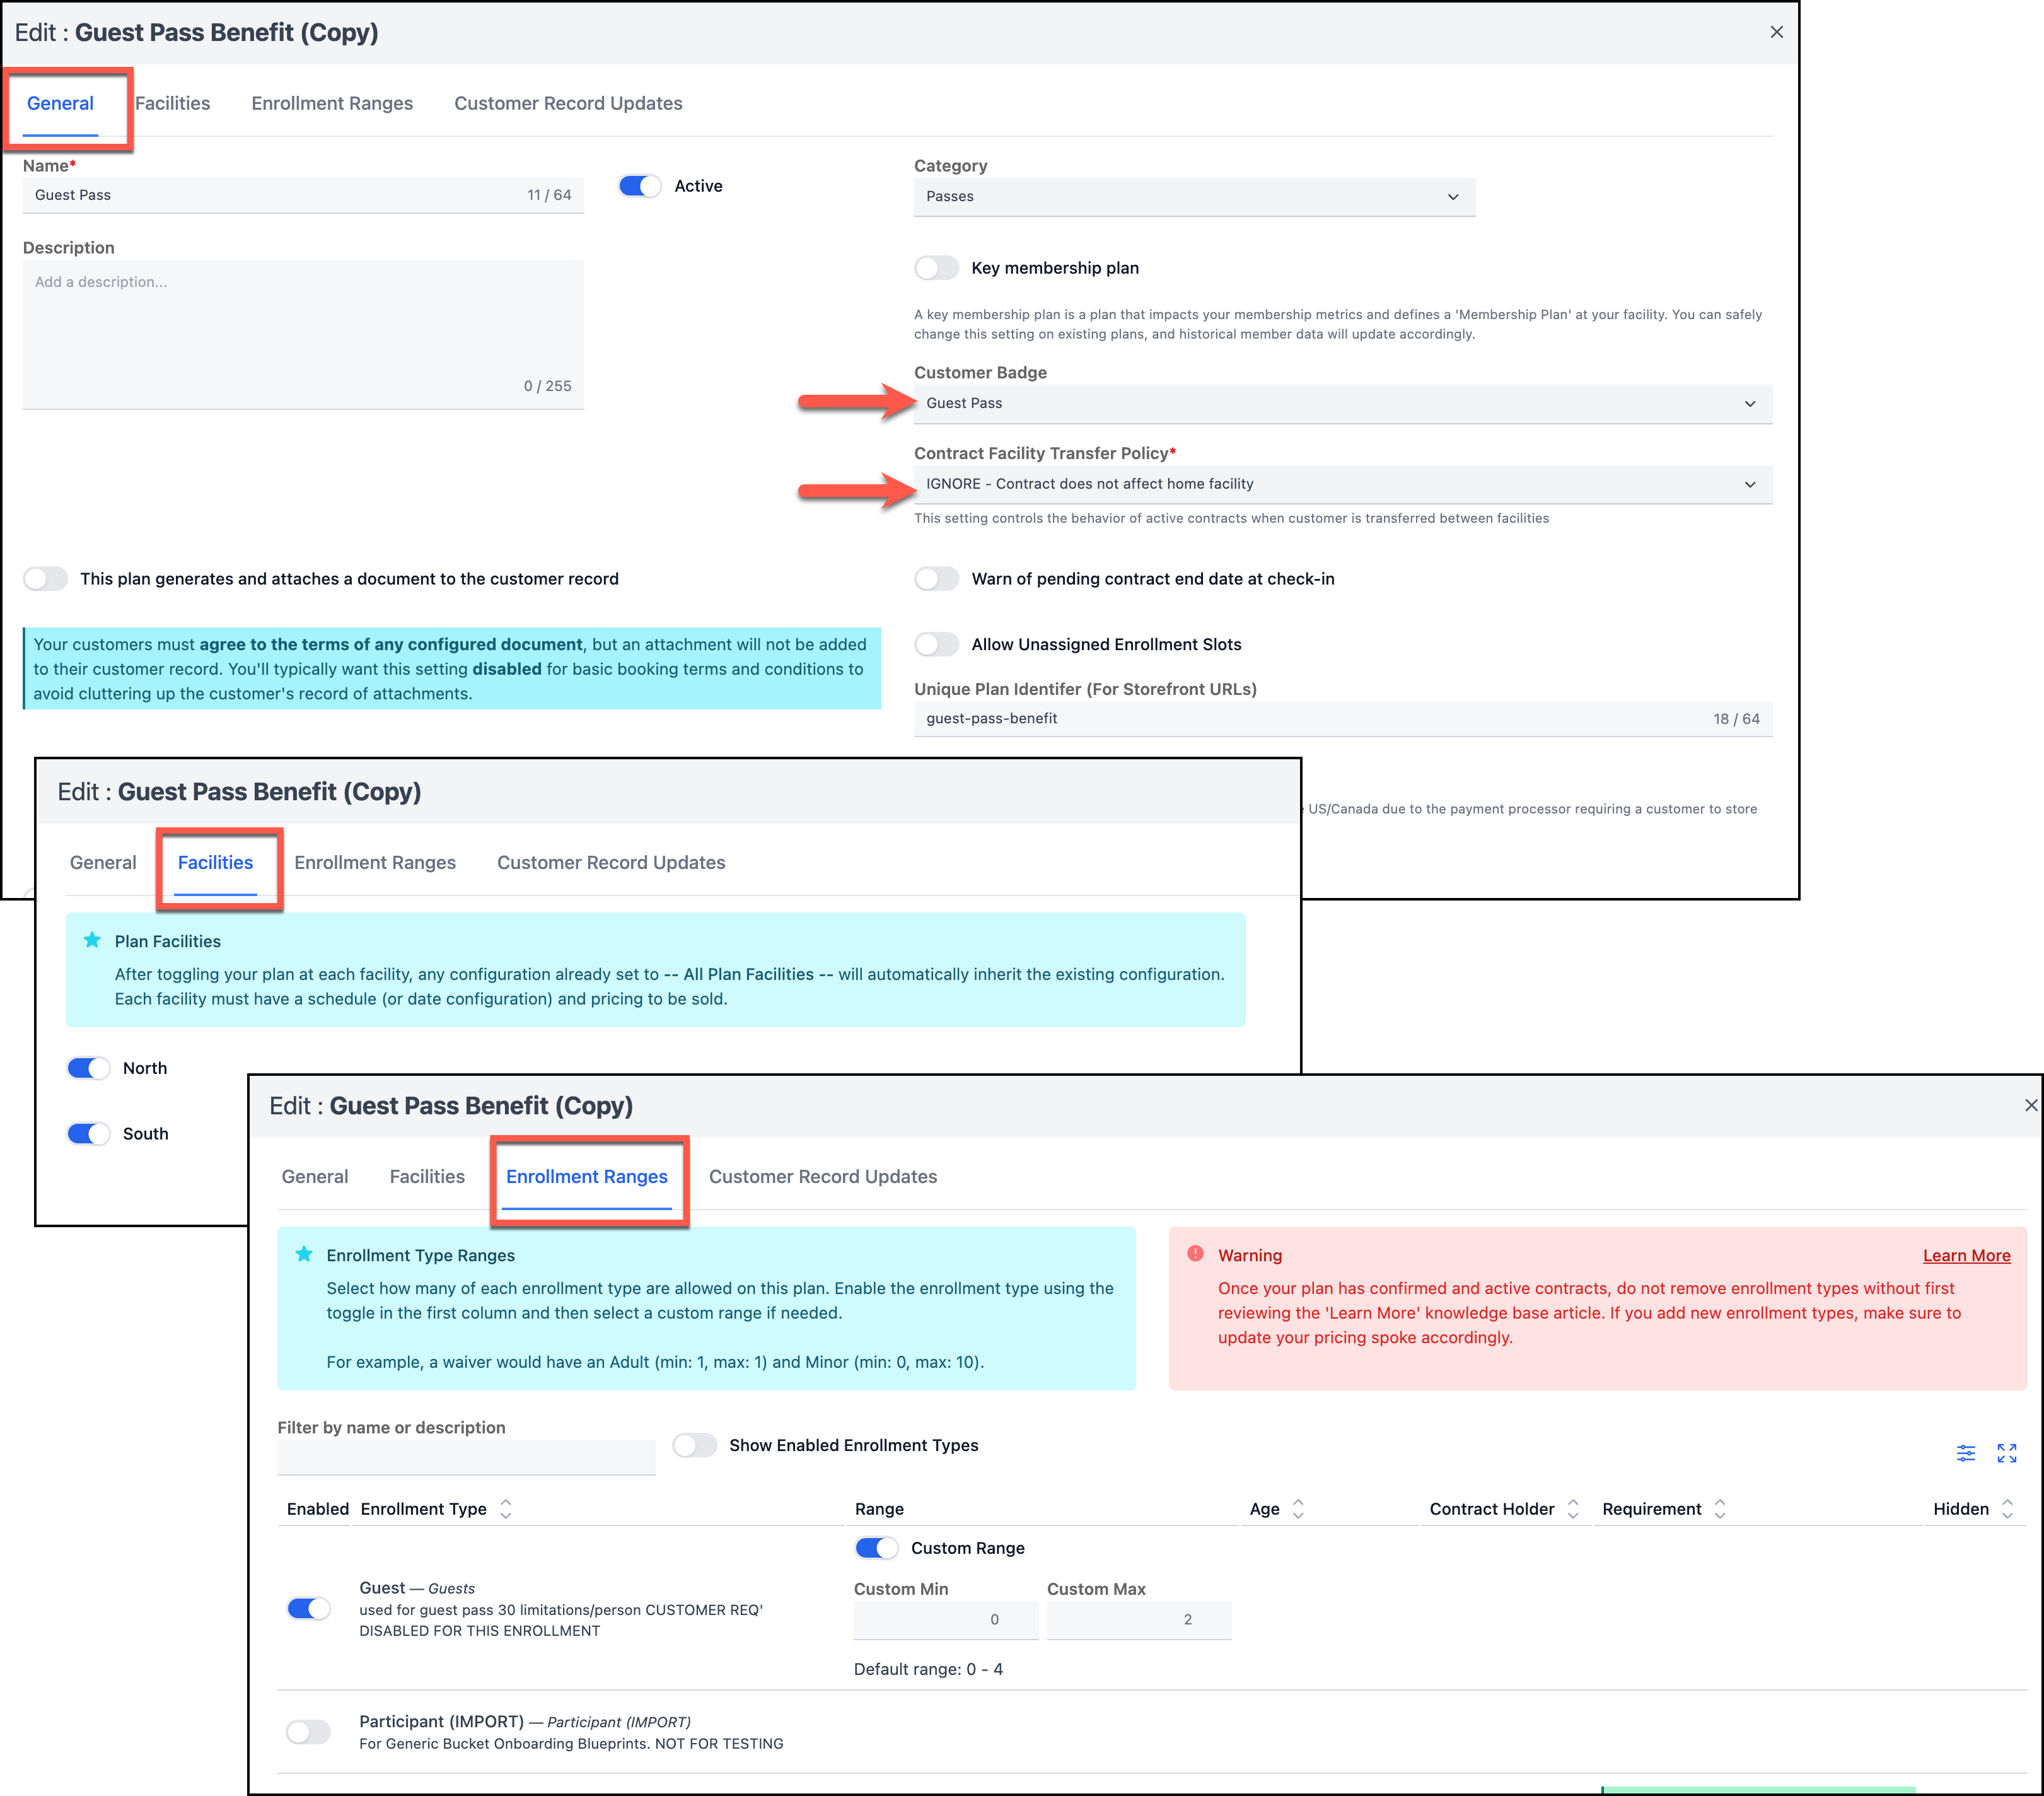Click the Hidden column sort arrows
2044x1796 pixels.
tap(2007, 1508)
